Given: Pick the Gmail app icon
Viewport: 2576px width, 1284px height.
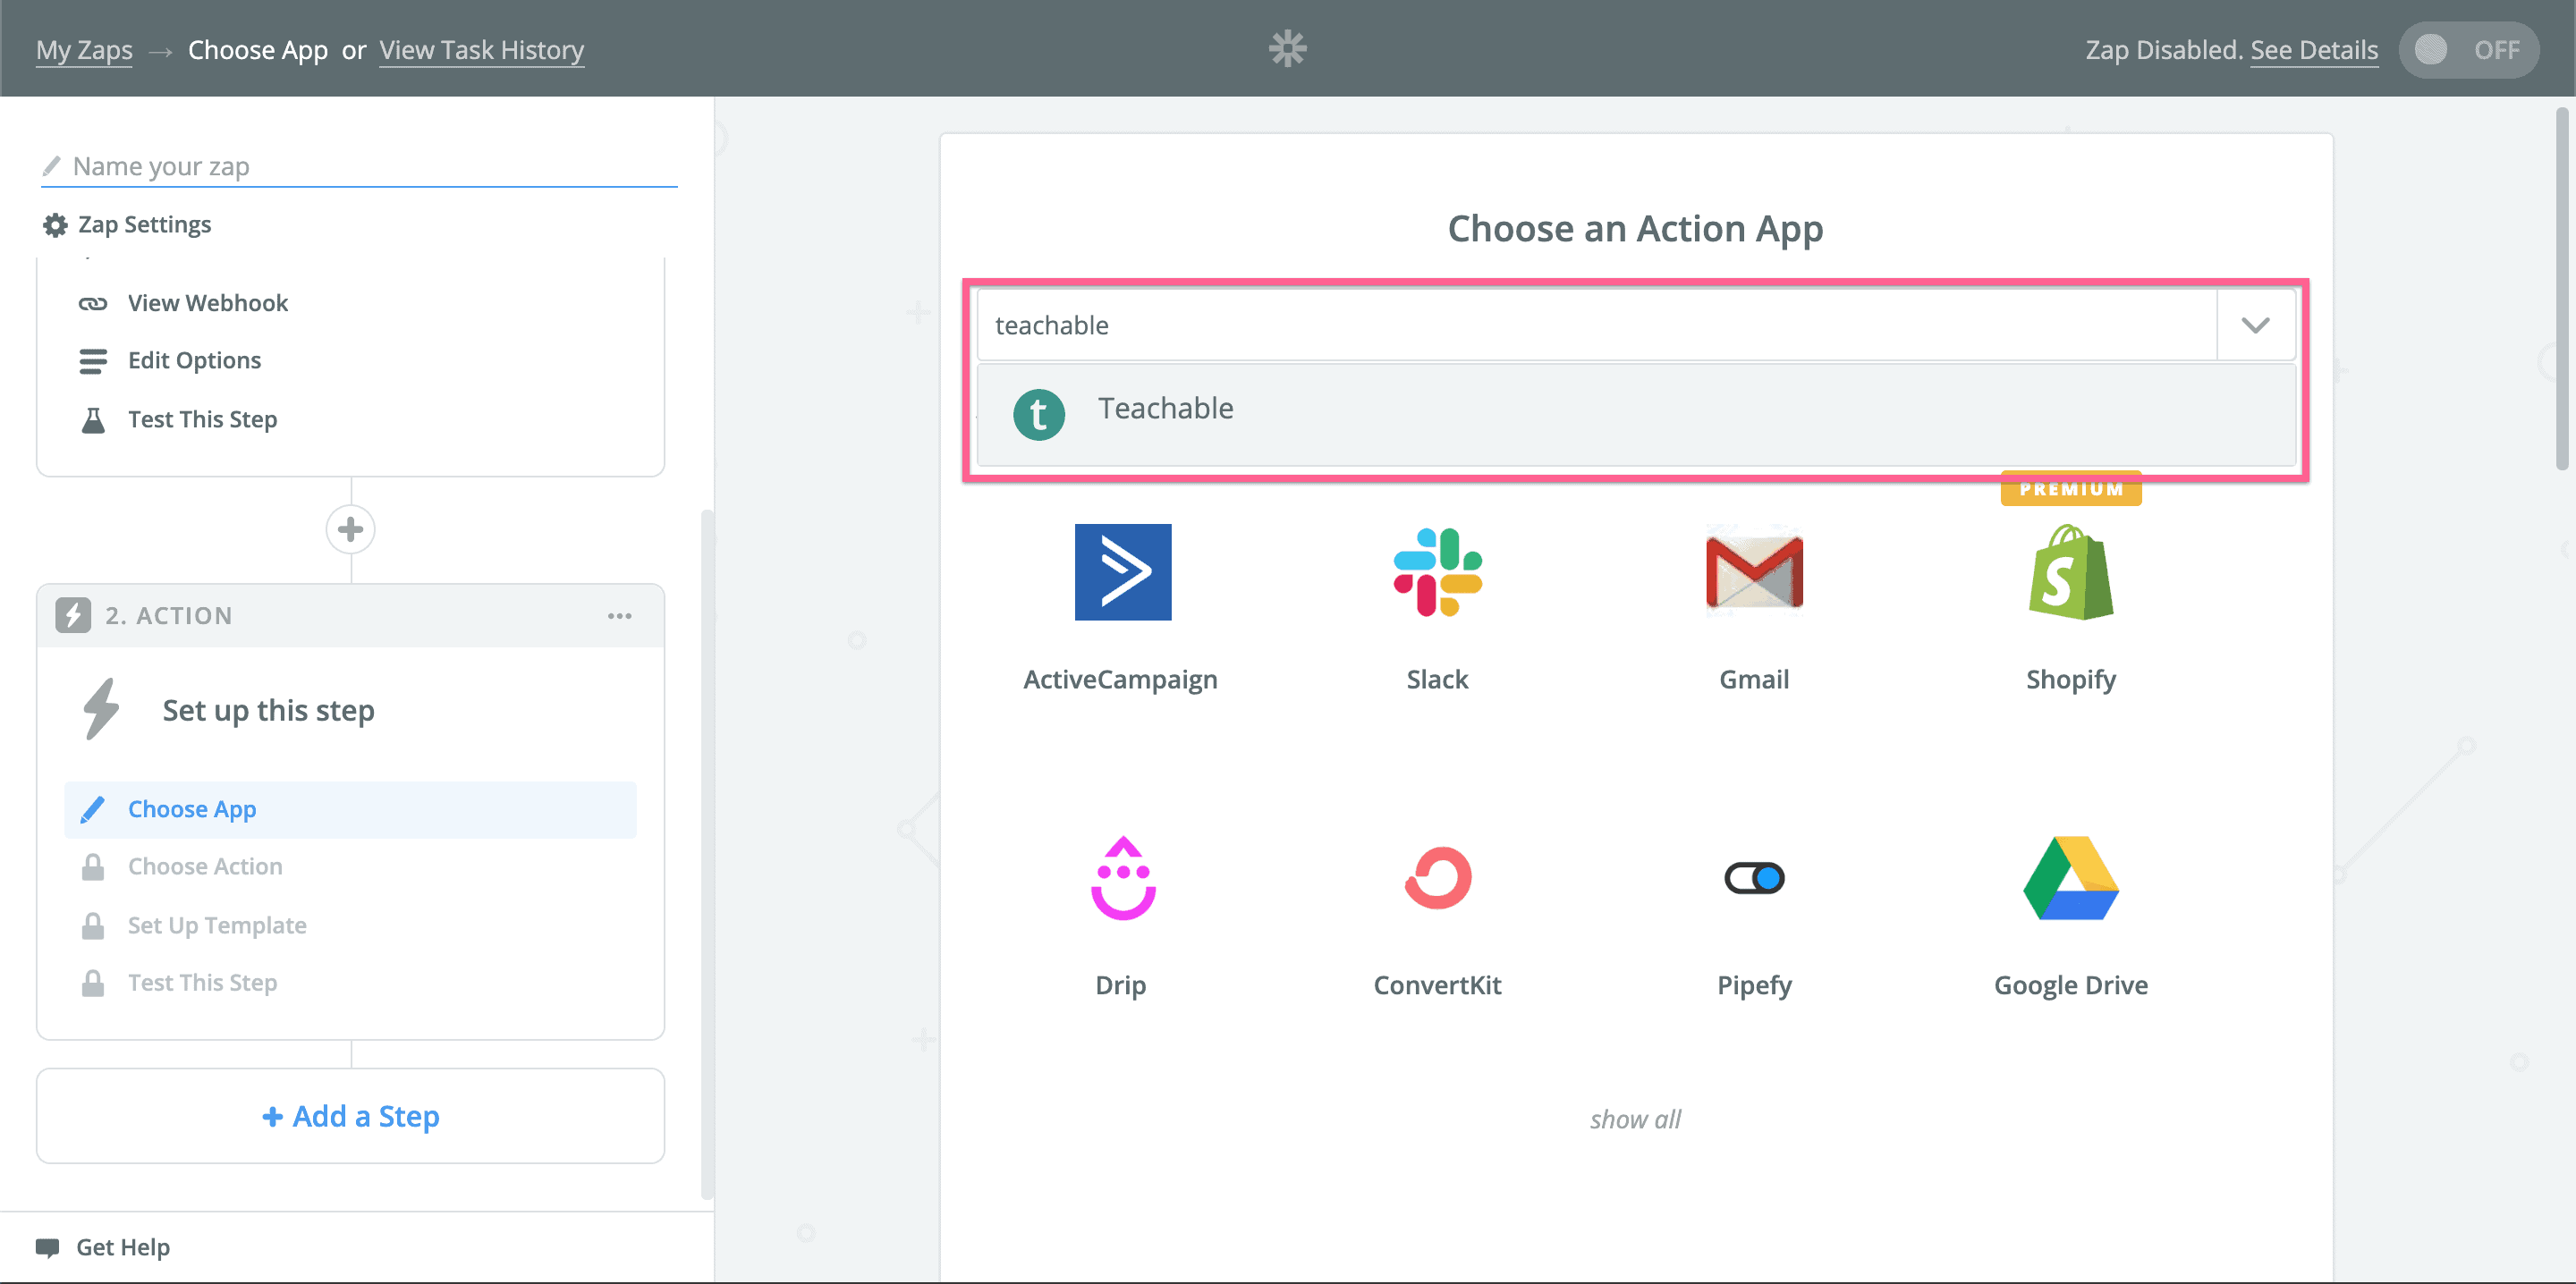Looking at the screenshot, I should 1754,572.
